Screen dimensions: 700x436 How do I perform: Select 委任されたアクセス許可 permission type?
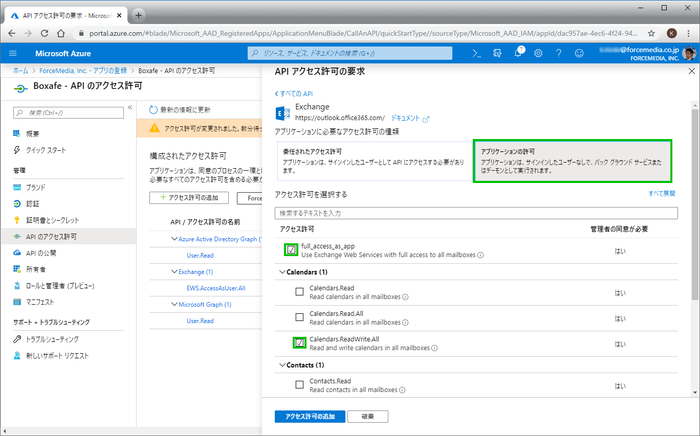(x=375, y=161)
